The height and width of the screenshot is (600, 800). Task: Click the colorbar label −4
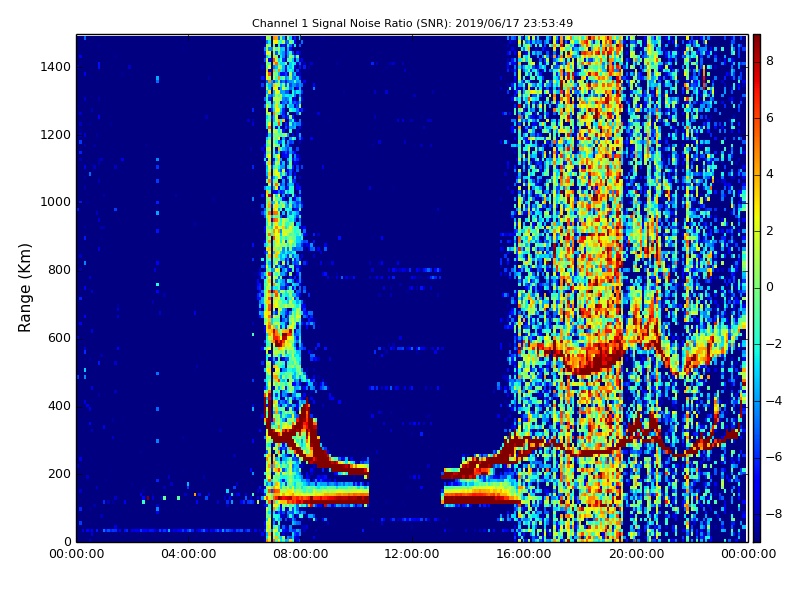774,401
